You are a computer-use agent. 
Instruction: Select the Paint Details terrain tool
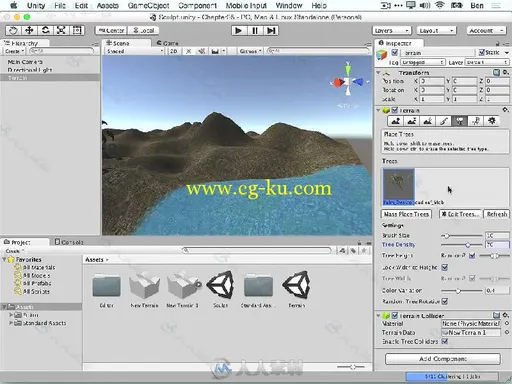pos(476,121)
